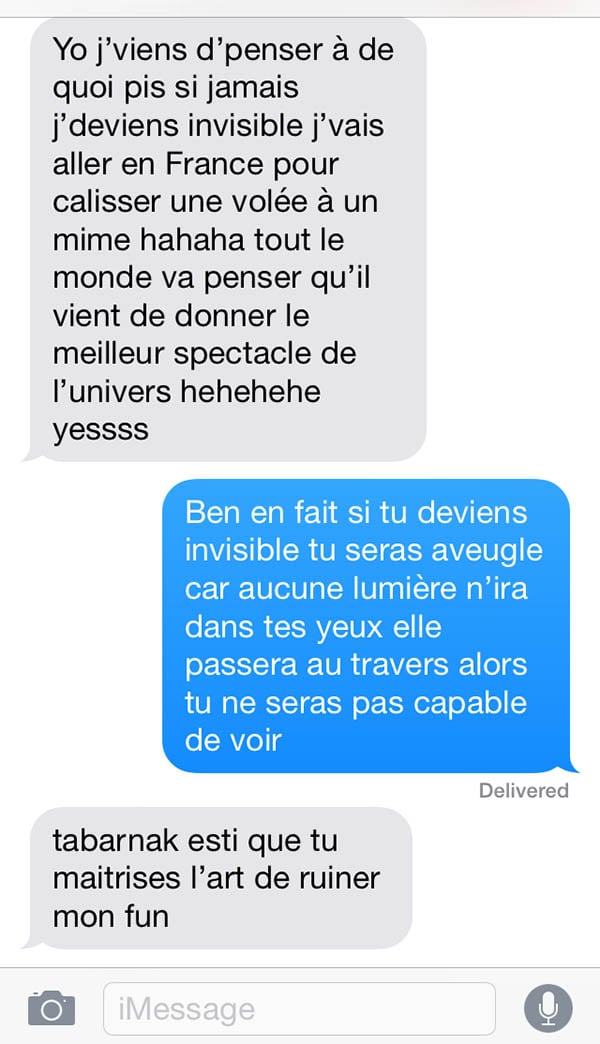Screen dimensions: 600x1044
Task: Focus the iMessage text input field
Action: pyautogui.click(x=300, y=1009)
